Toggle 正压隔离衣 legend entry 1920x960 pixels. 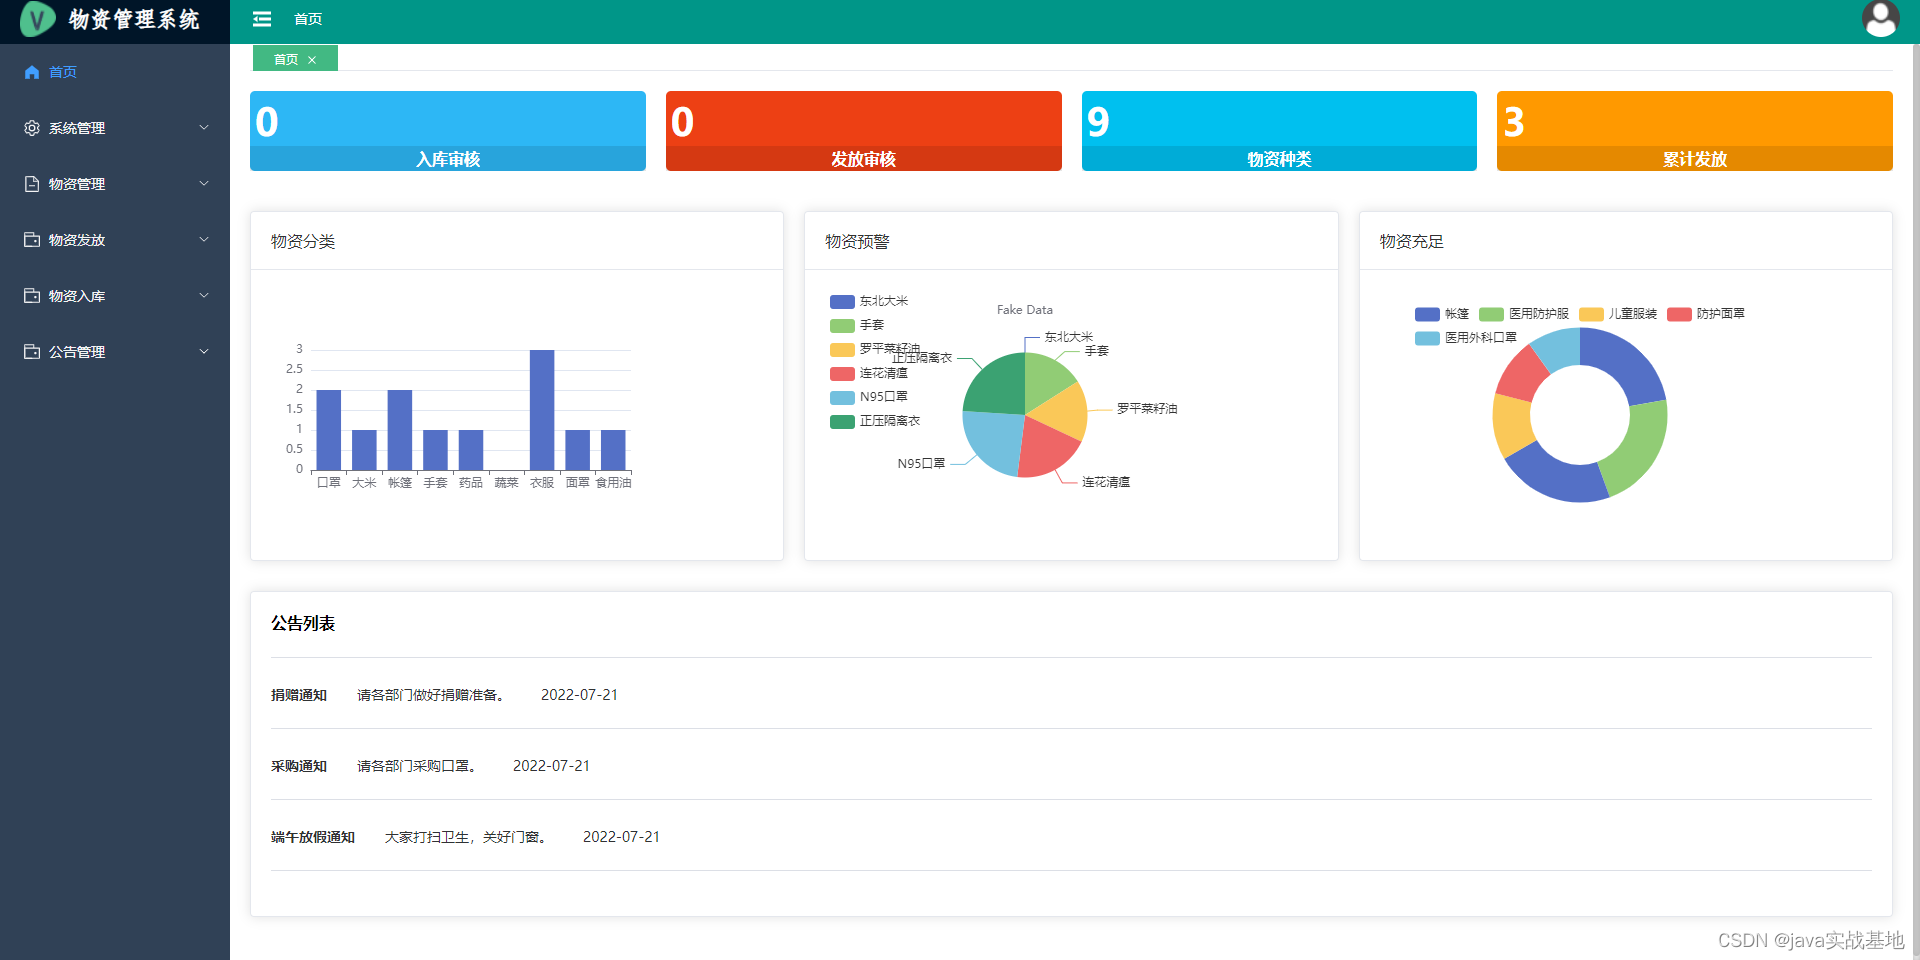[875, 421]
